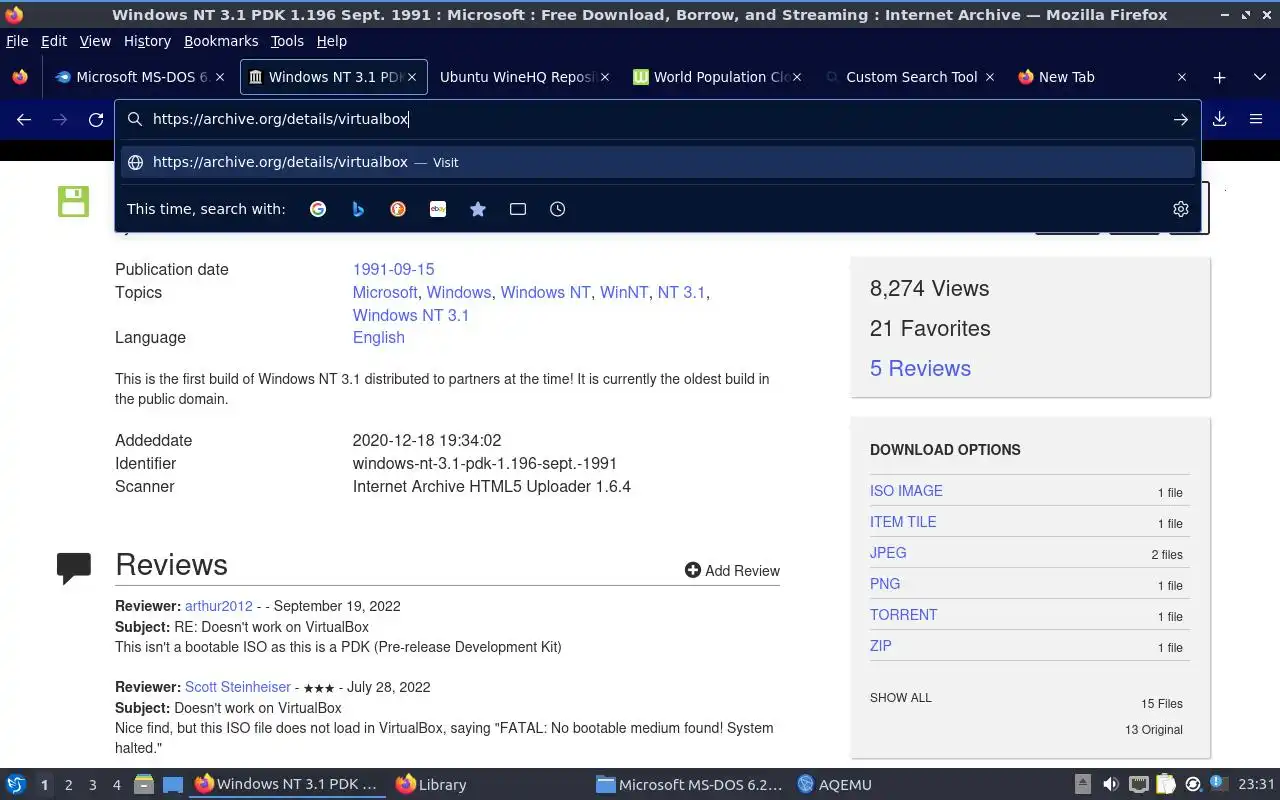
Task: Close the New Tab tab
Action: pyautogui.click(x=1182, y=77)
